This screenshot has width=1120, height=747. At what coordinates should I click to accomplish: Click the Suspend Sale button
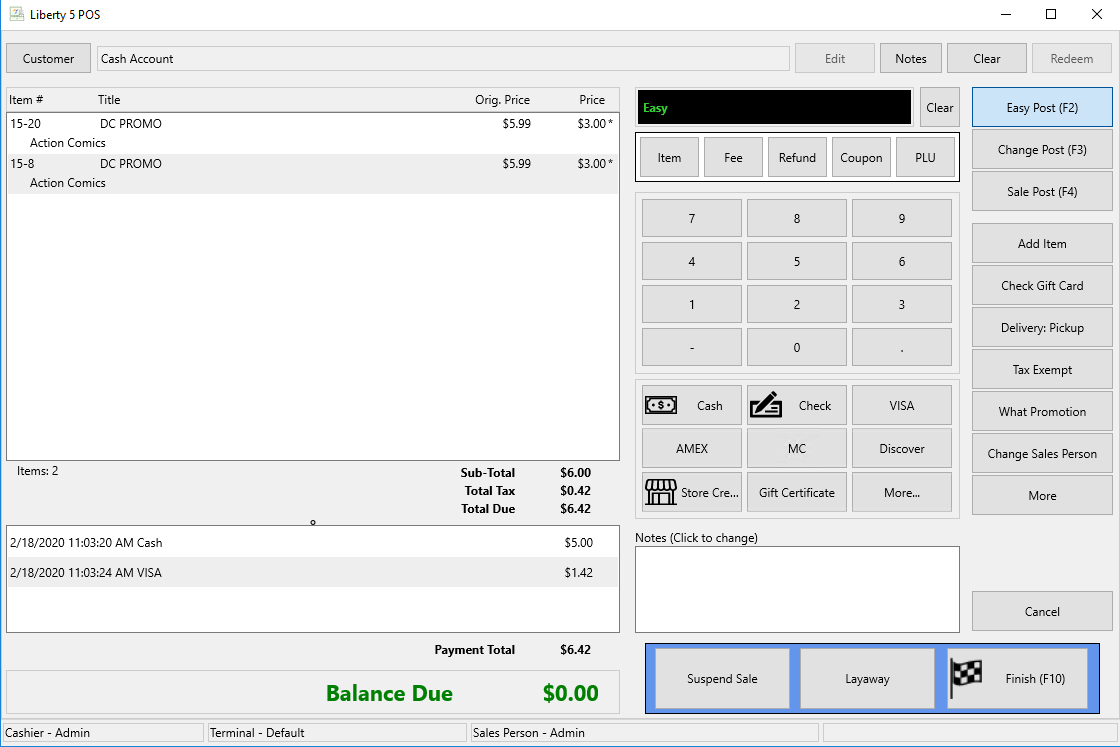tap(722, 679)
